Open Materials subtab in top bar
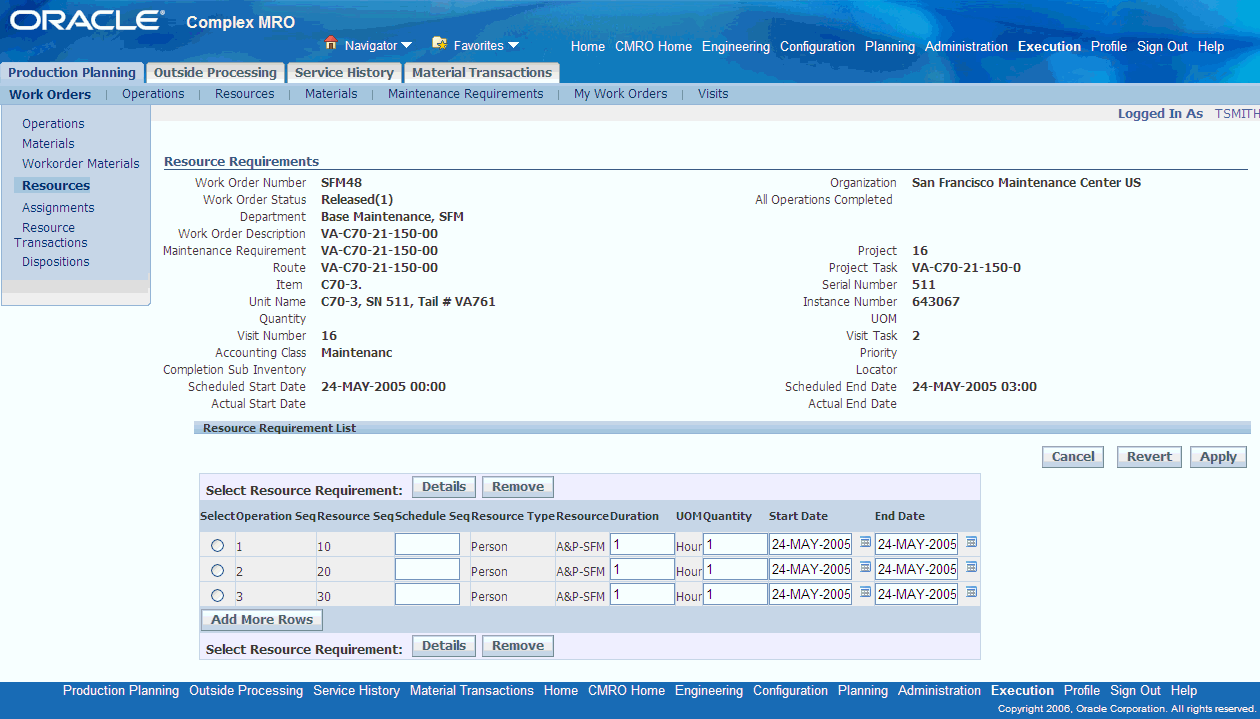 point(331,94)
